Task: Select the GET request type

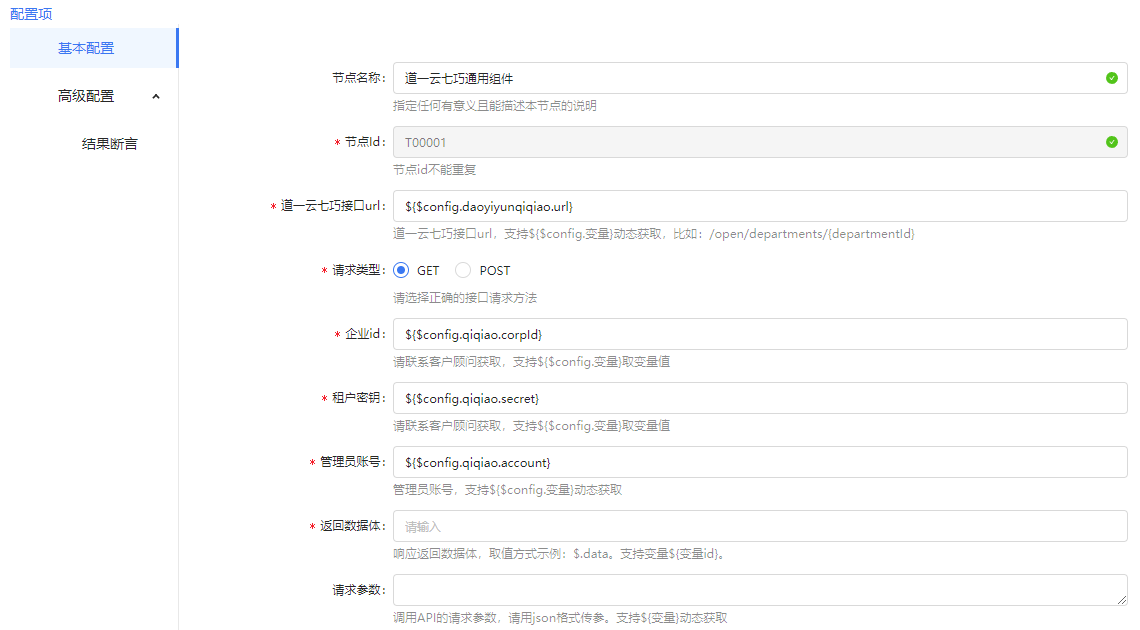Action: click(402, 270)
